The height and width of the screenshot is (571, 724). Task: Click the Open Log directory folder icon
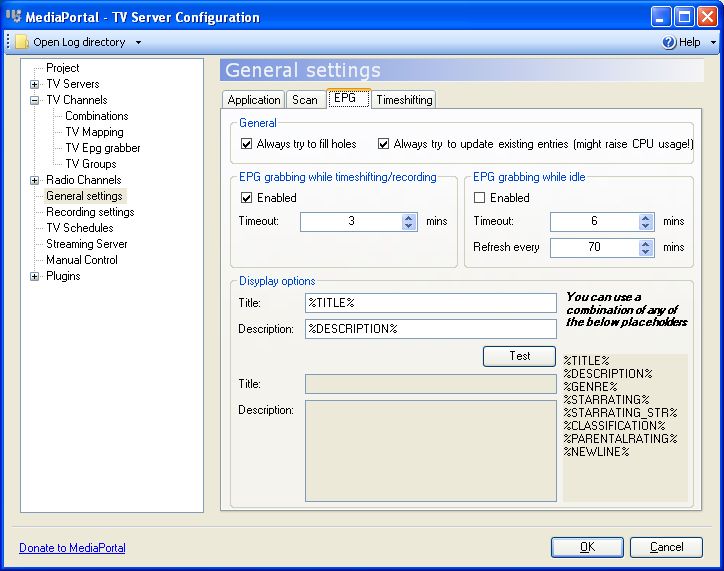click(x=22, y=42)
